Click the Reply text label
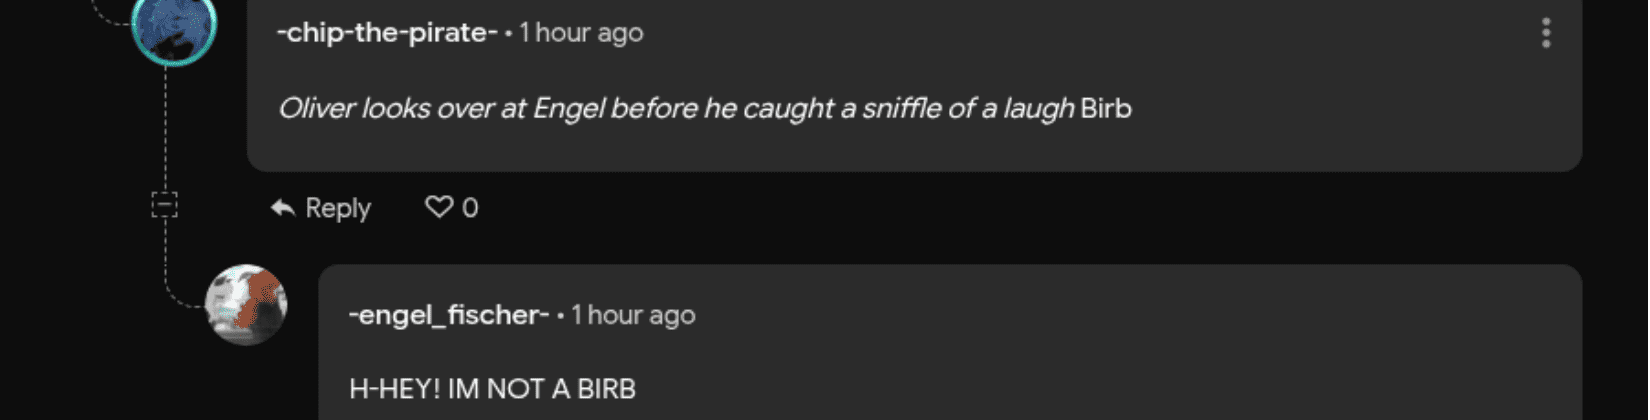 coord(338,208)
